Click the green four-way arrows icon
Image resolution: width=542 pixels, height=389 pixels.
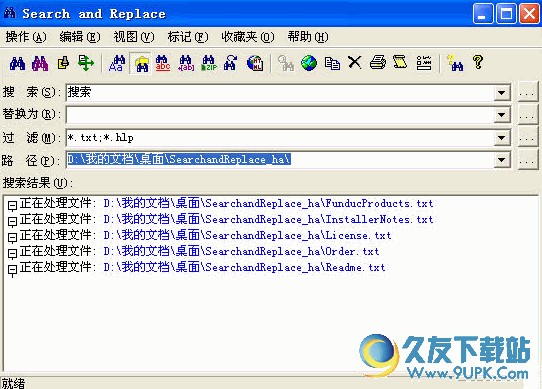pos(86,63)
